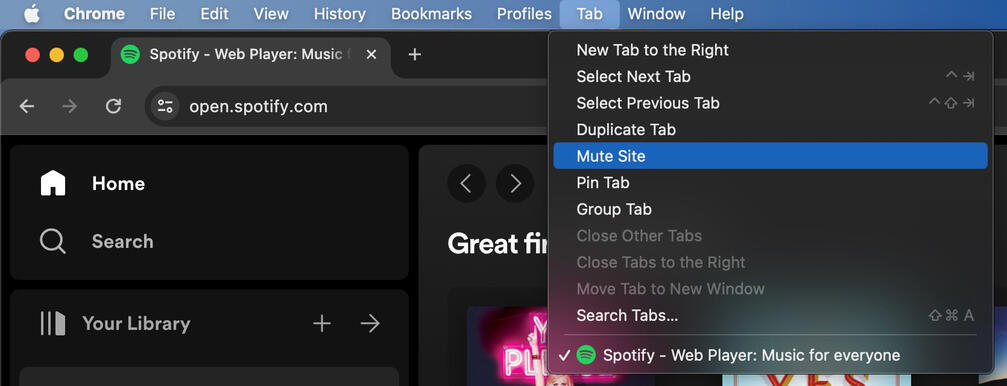
Task: Open the View menu
Action: [271, 13]
